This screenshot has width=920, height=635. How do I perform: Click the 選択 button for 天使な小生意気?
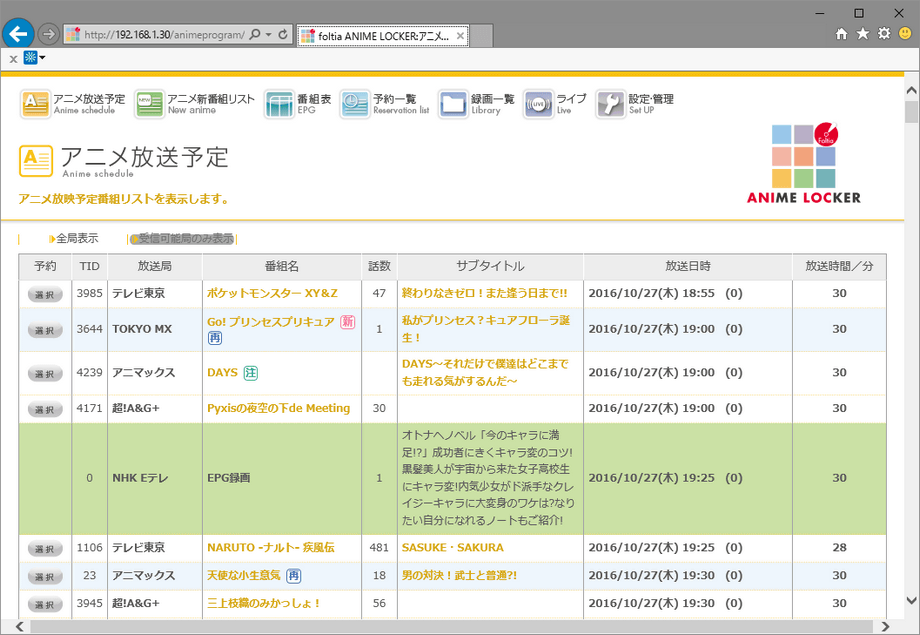point(45,577)
